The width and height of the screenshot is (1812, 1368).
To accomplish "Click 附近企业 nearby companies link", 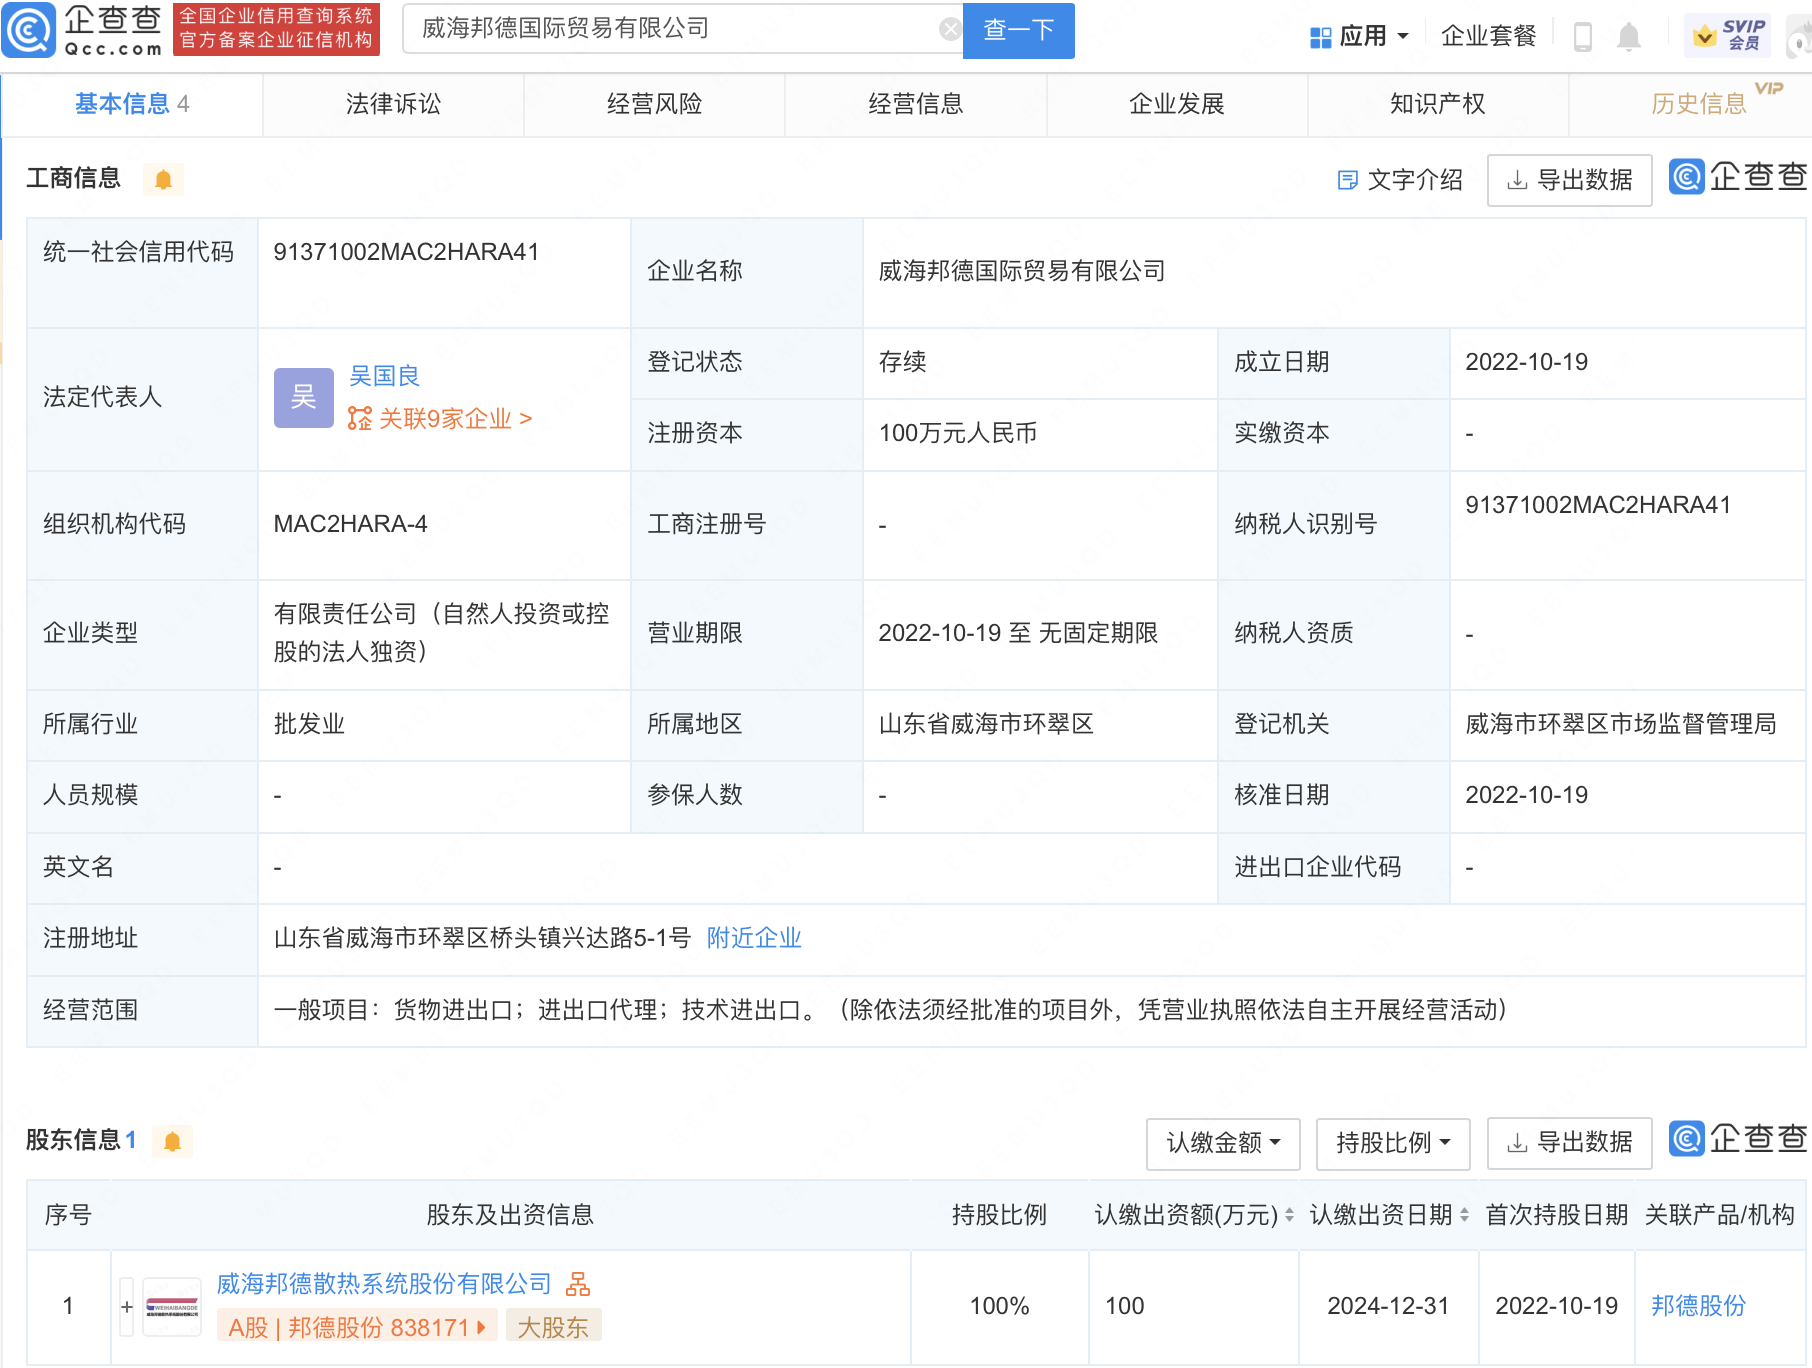I will 754,938.
